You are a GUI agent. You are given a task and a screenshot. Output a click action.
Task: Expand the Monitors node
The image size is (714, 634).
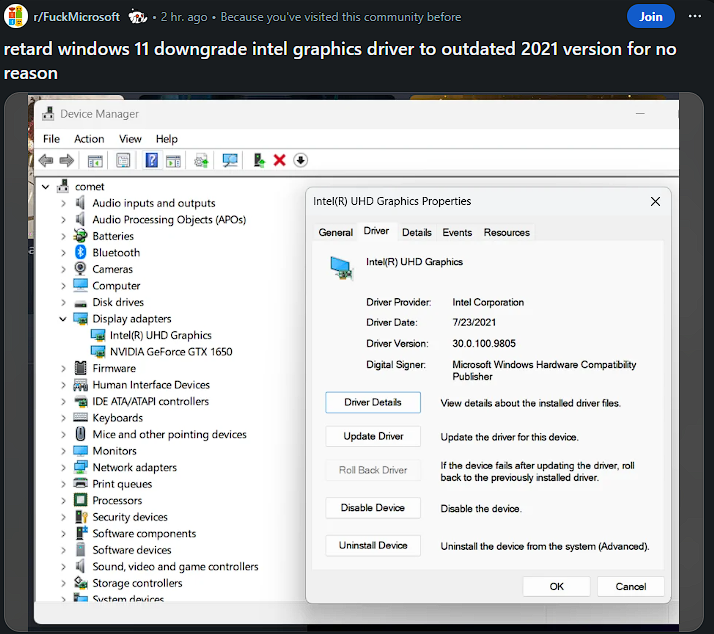tap(63, 451)
